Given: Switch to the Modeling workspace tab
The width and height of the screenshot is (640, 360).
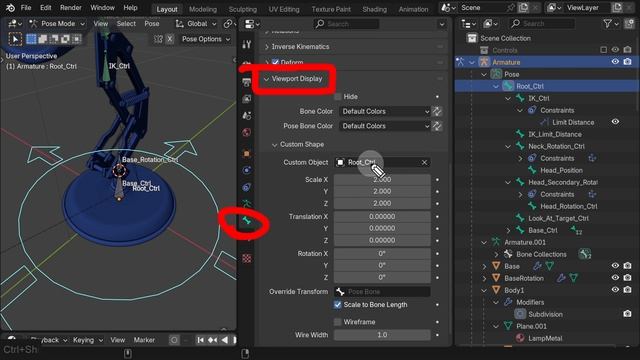Looking at the screenshot, I should [203, 9].
